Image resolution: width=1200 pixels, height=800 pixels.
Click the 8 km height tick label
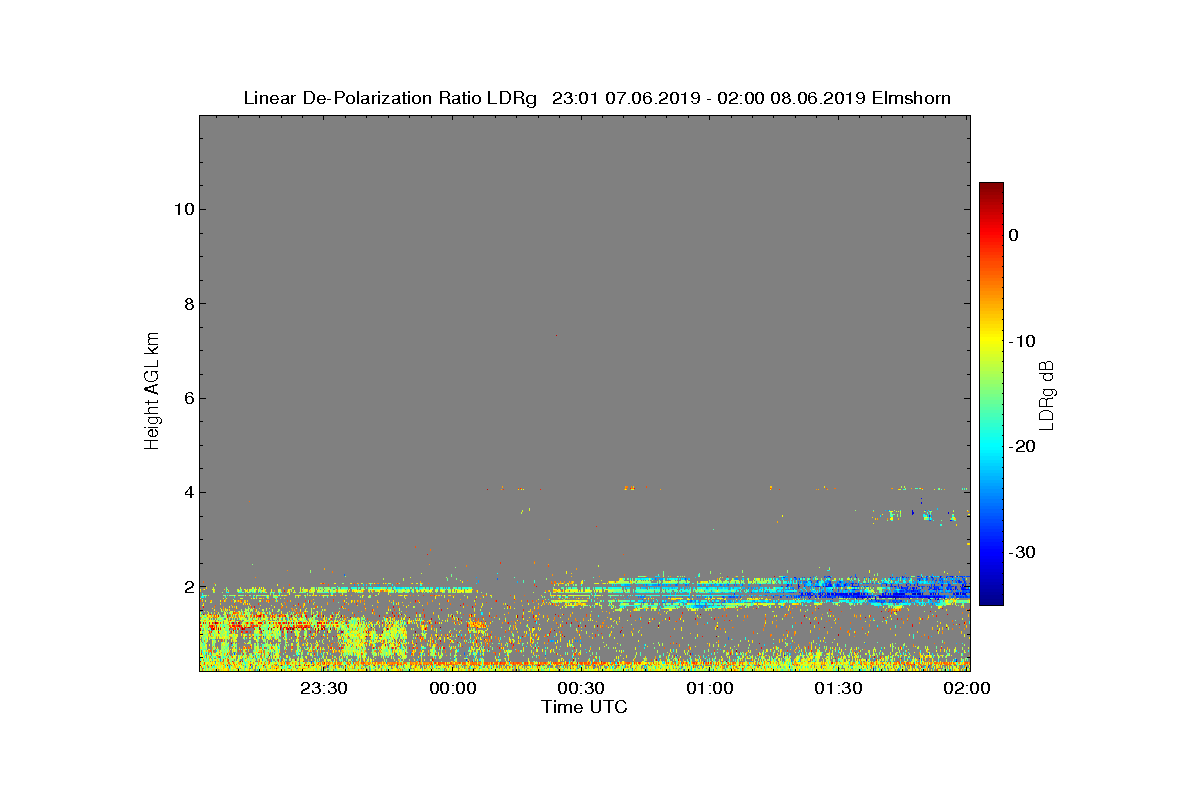tap(187, 304)
